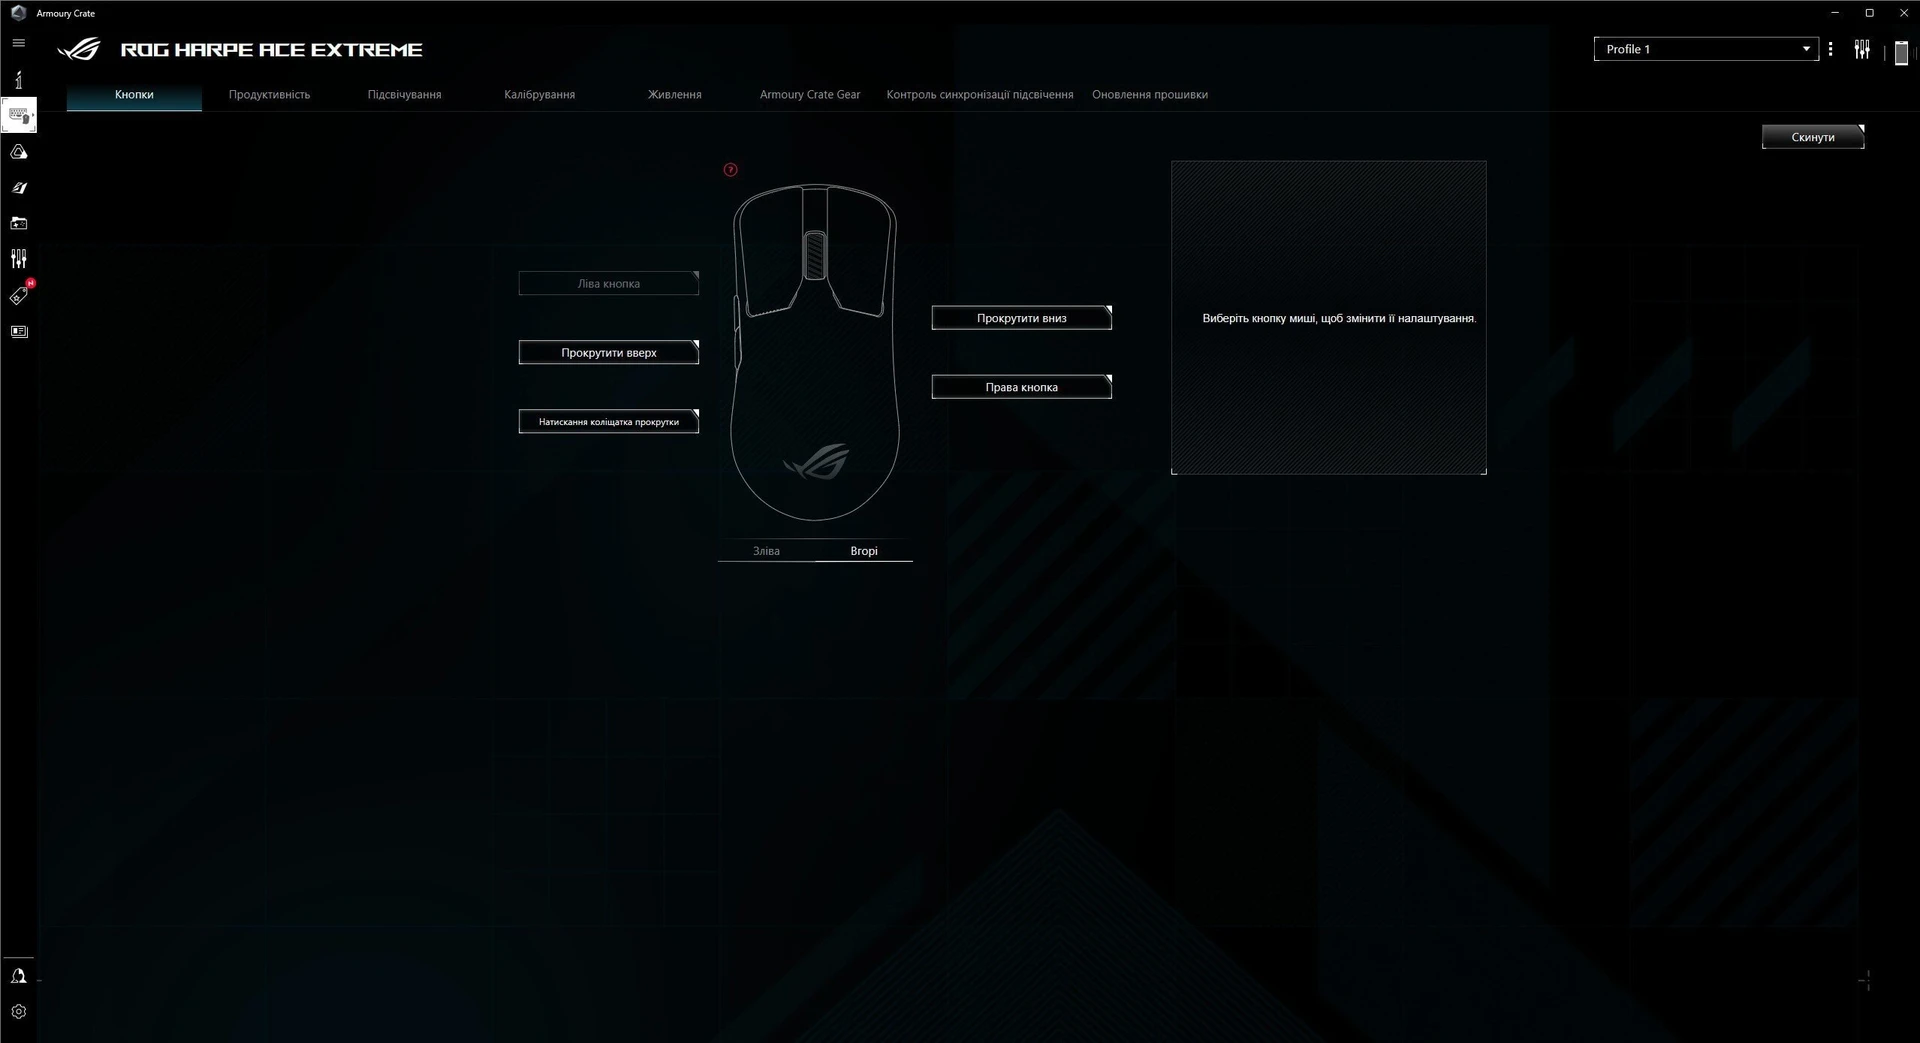Switch mouse view to Вгорі

pyautogui.click(x=864, y=551)
